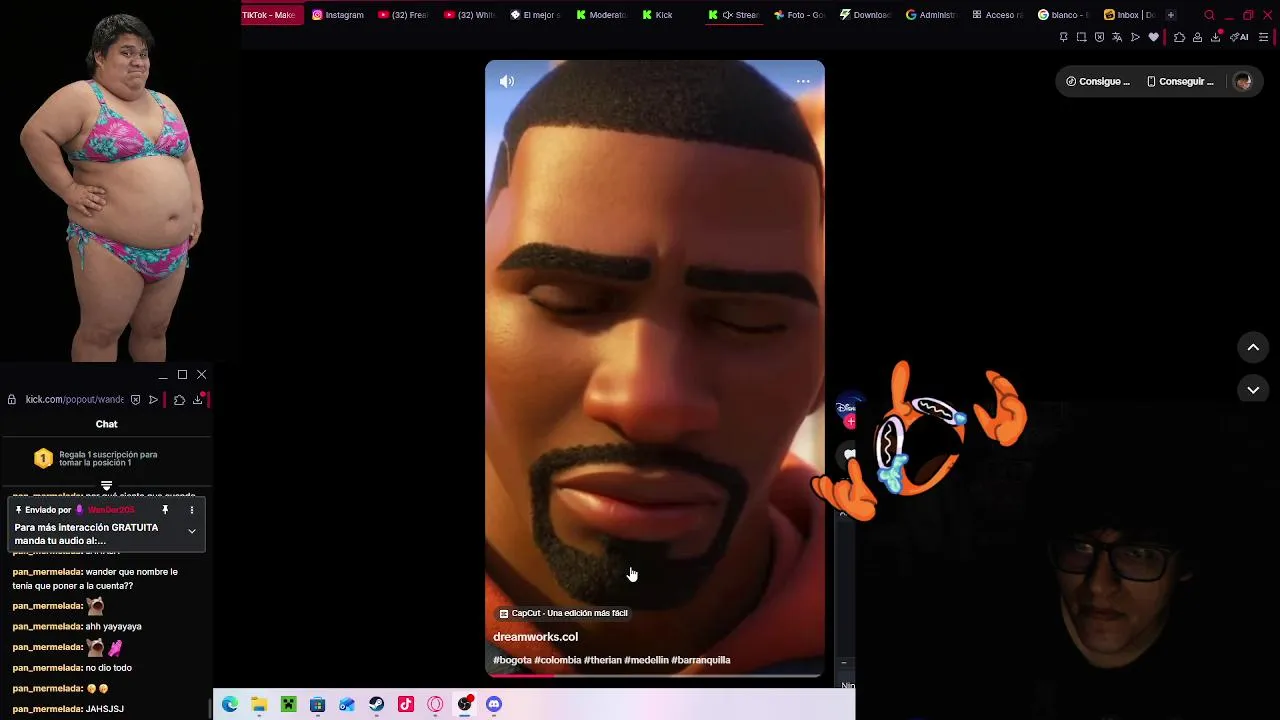Click the pin icon in browser toolbar

click(1063, 37)
